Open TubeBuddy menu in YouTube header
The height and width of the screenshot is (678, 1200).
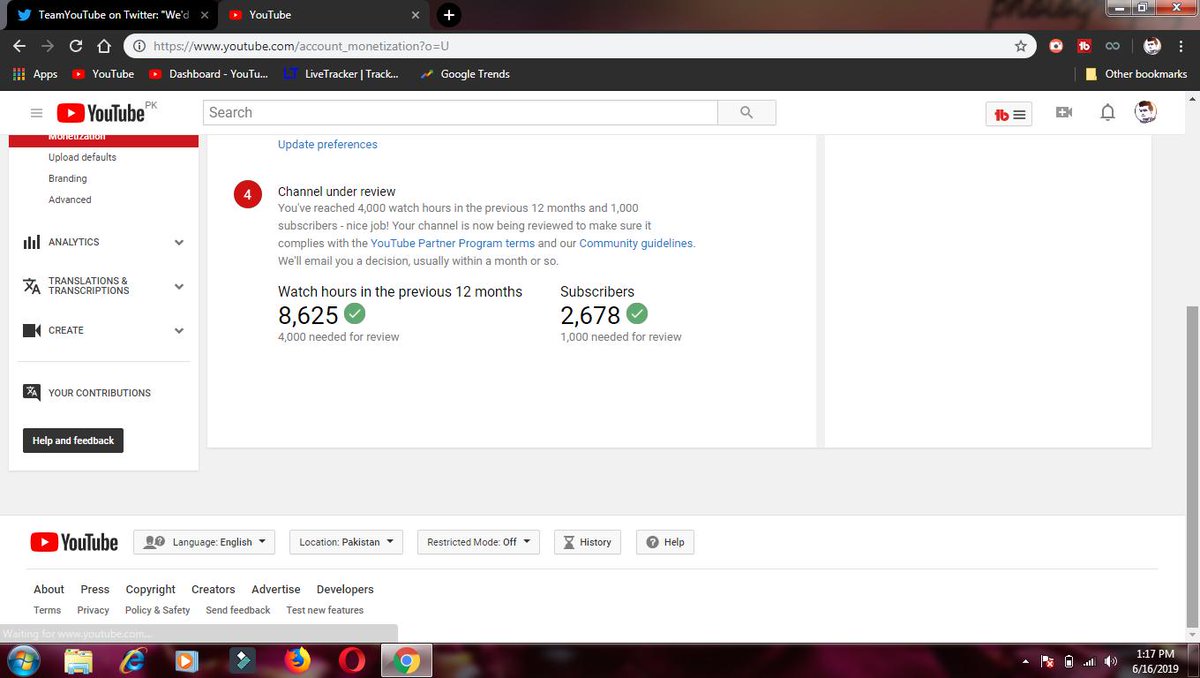[x=1009, y=114]
